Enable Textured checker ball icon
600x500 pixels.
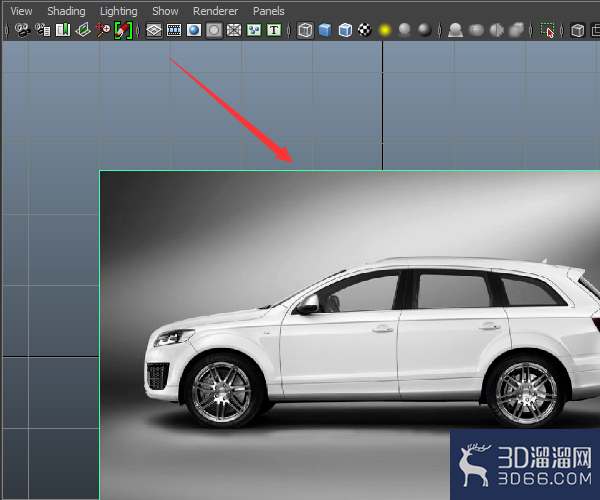click(x=365, y=30)
